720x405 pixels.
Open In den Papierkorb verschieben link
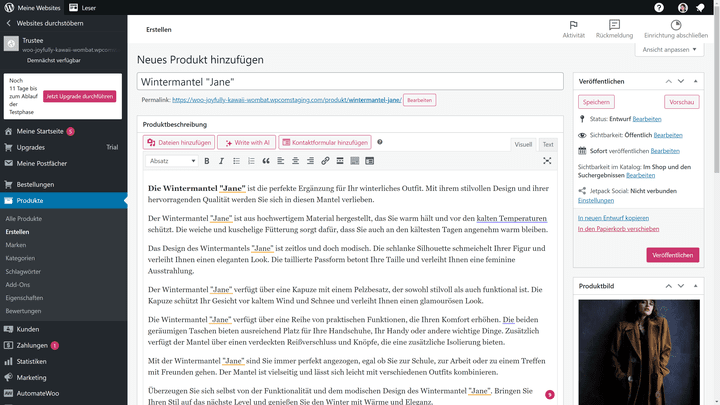click(x=618, y=229)
